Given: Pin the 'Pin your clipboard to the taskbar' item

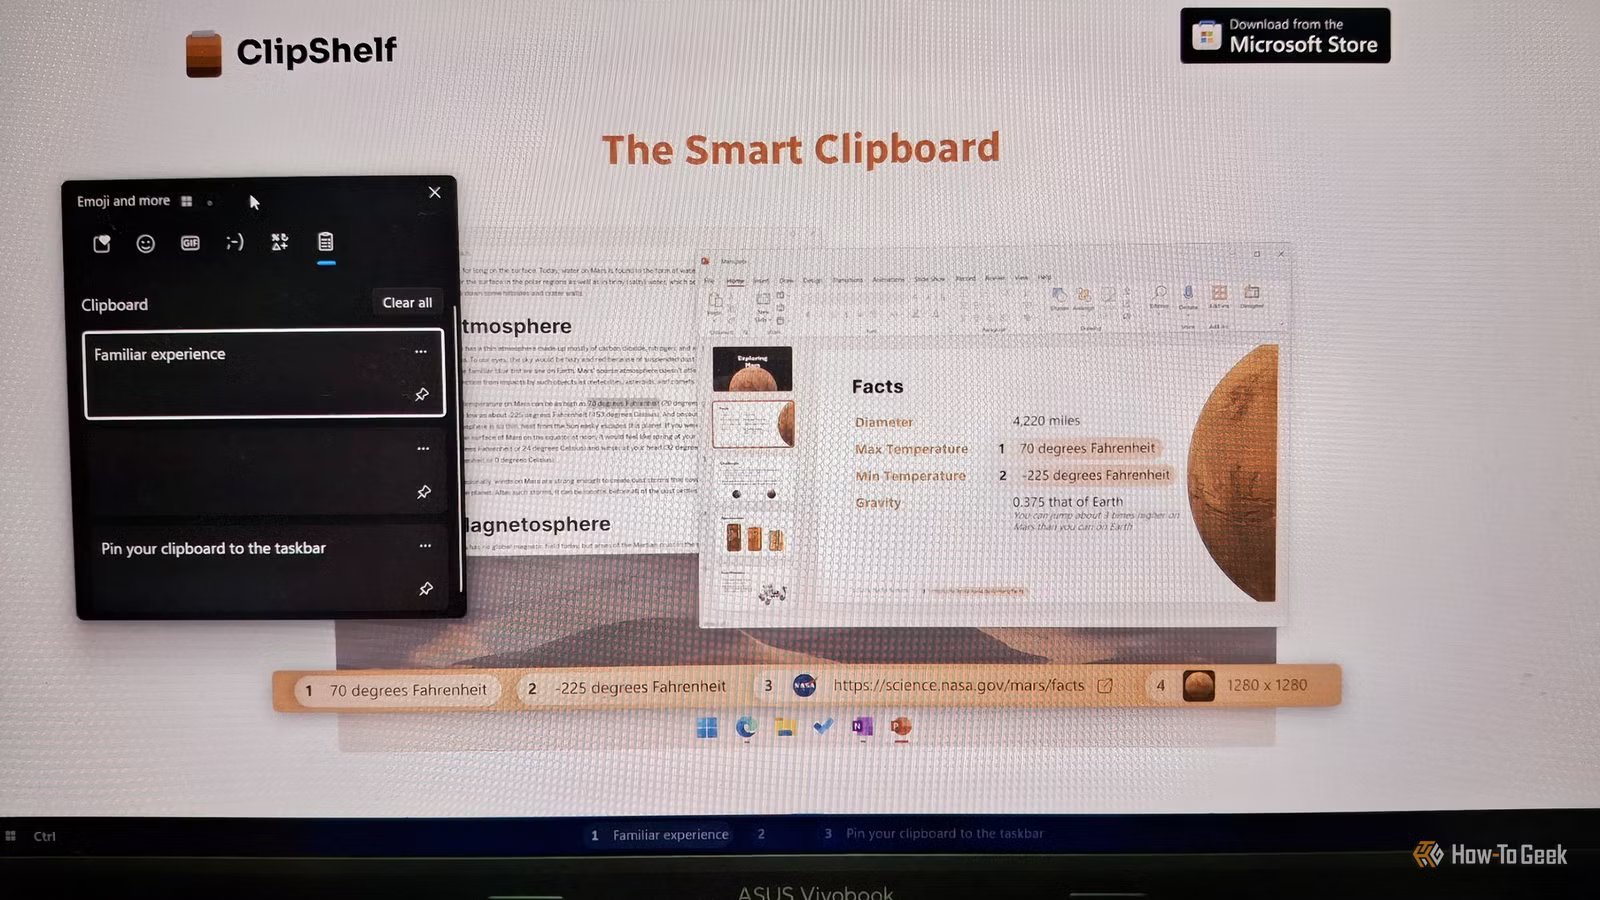Looking at the screenshot, I should tap(426, 589).
